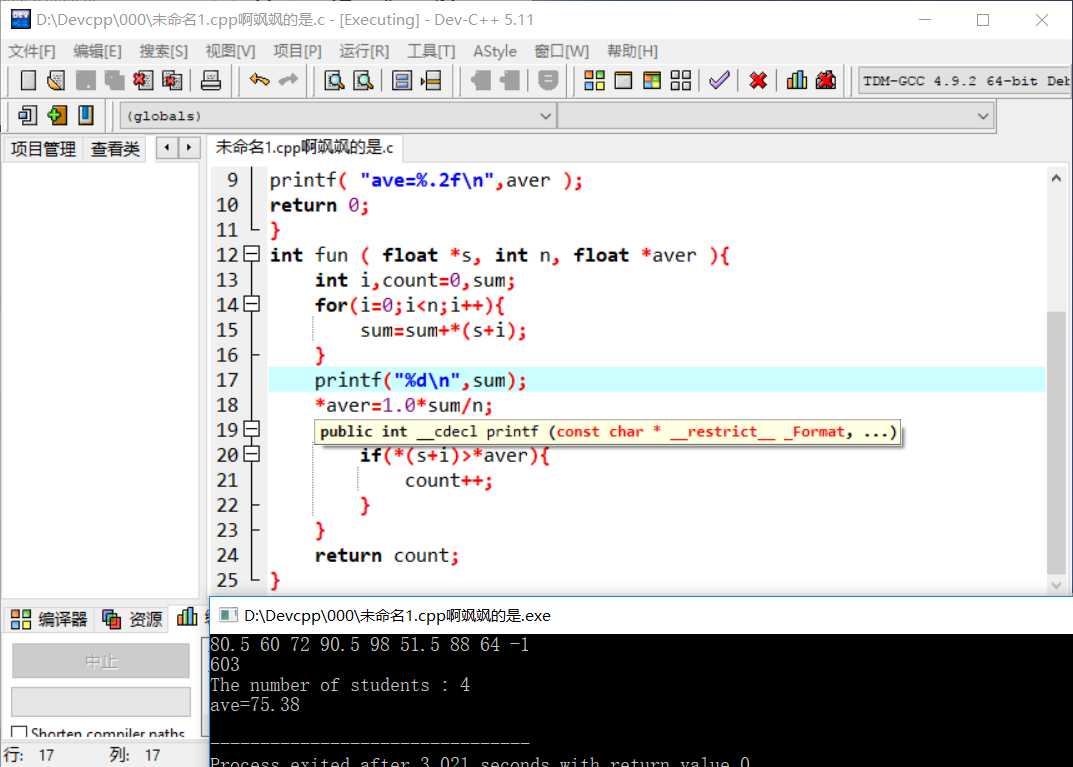Image resolution: width=1073 pixels, height=767 pixels.
Task: Open the AStyle menu
Action: (495, 51)
